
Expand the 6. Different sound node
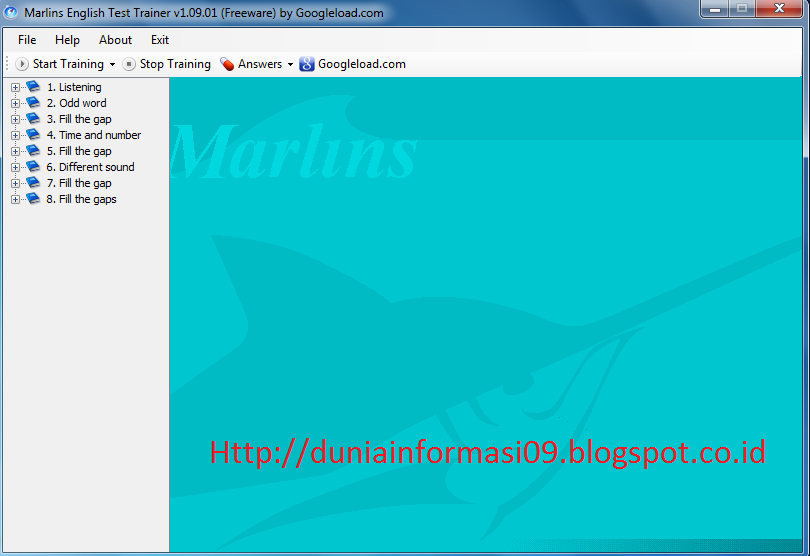pyautogui.click(x=15, y=167)
